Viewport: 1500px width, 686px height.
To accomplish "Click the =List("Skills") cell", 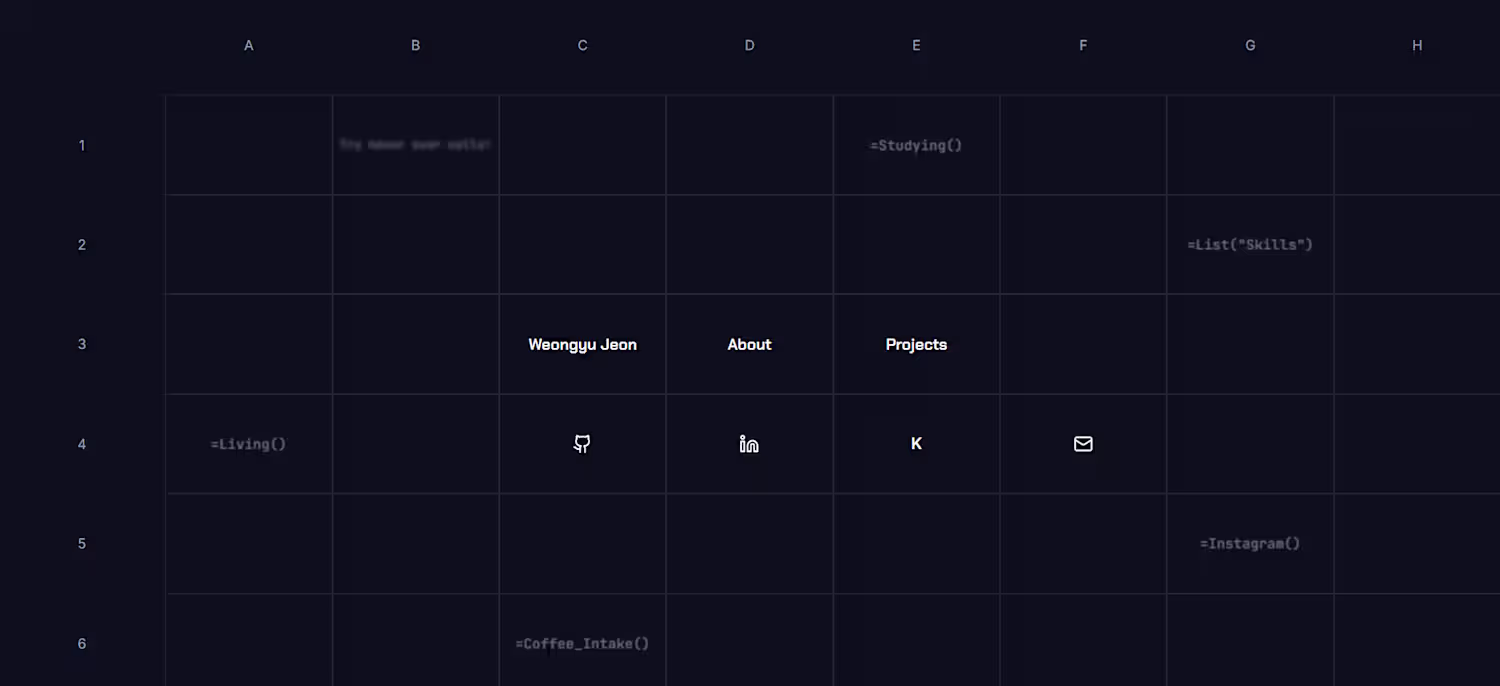I will point(1250,244).
